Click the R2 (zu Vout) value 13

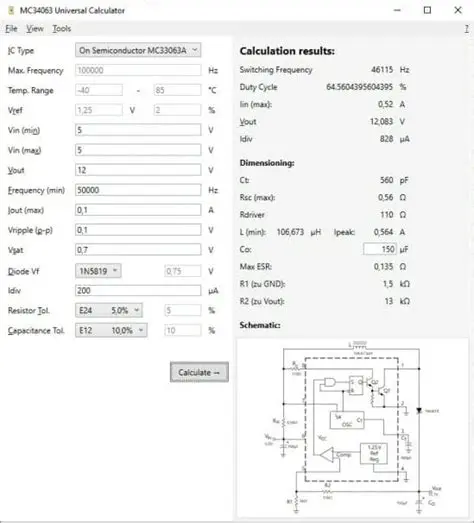[389, 302]
